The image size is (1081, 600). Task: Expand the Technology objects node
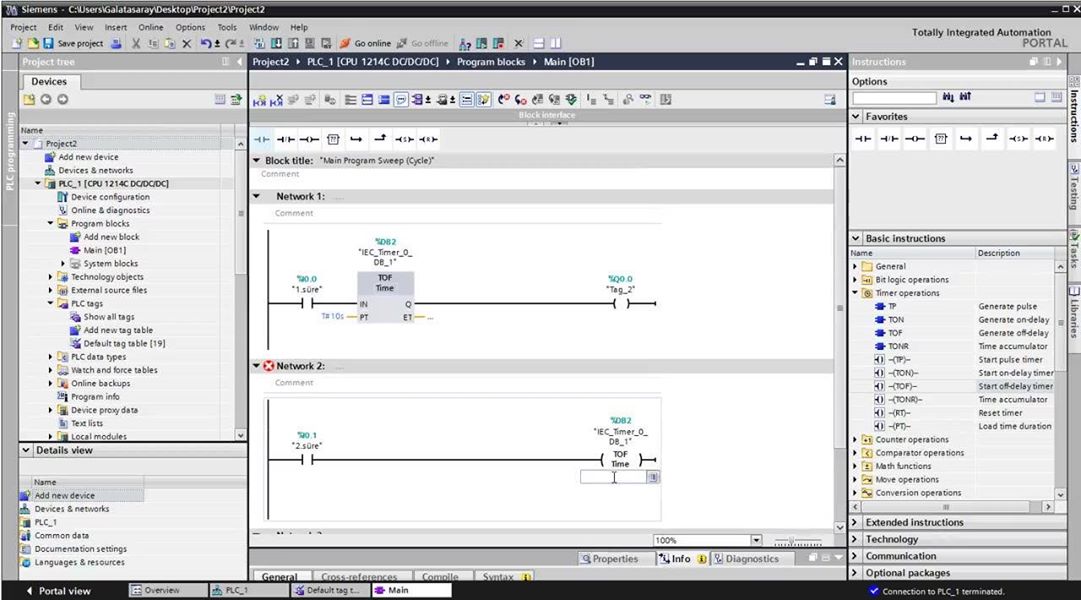[x=50, y=277]
